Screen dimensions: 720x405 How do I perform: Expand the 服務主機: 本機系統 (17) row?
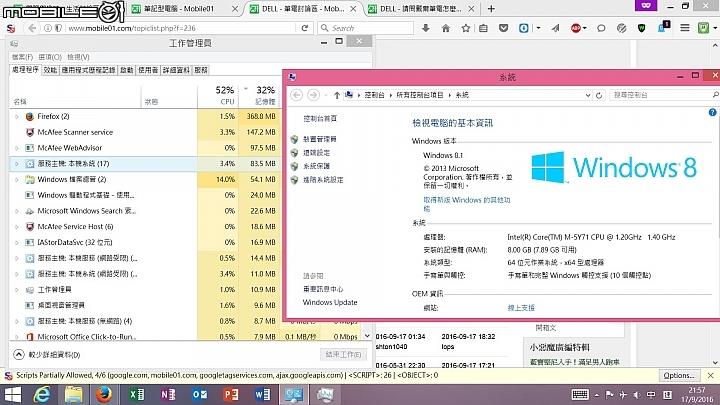17,163
